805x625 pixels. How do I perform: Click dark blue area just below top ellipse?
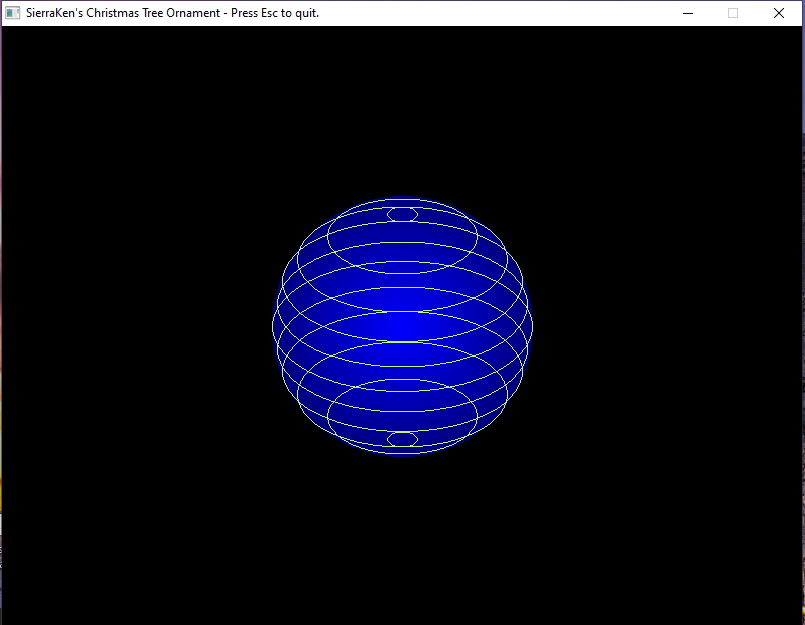402,232
